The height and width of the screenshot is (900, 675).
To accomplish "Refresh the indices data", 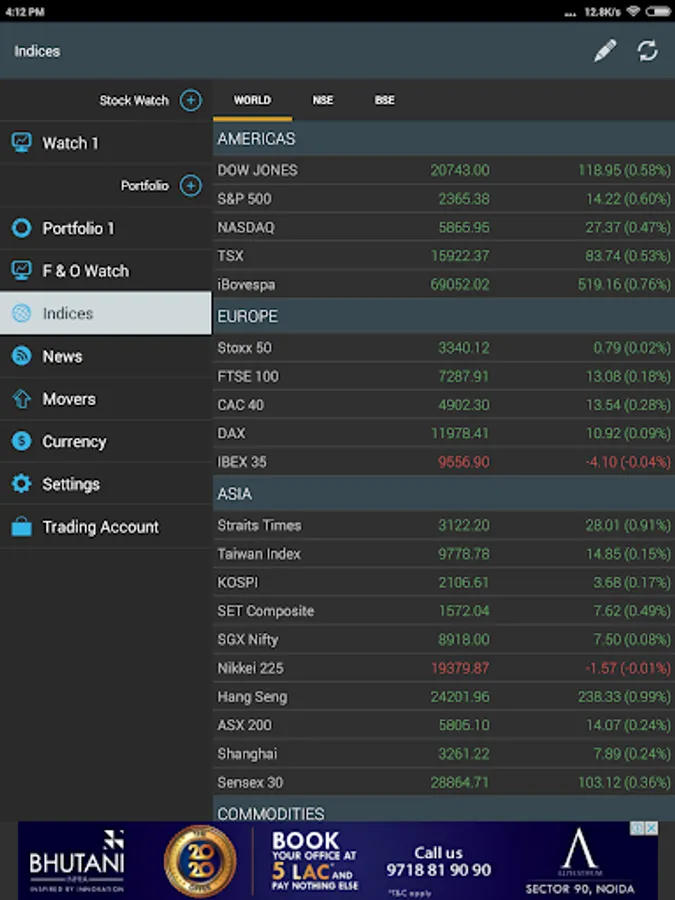I will (x=648, y=51).
